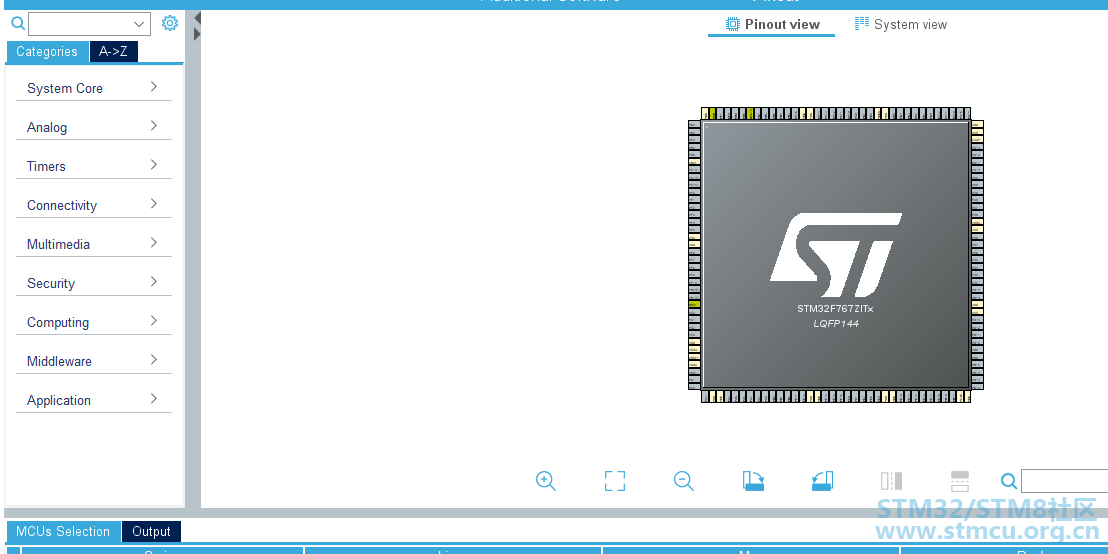Rotate chip clockwise icon

click(753, 481)
